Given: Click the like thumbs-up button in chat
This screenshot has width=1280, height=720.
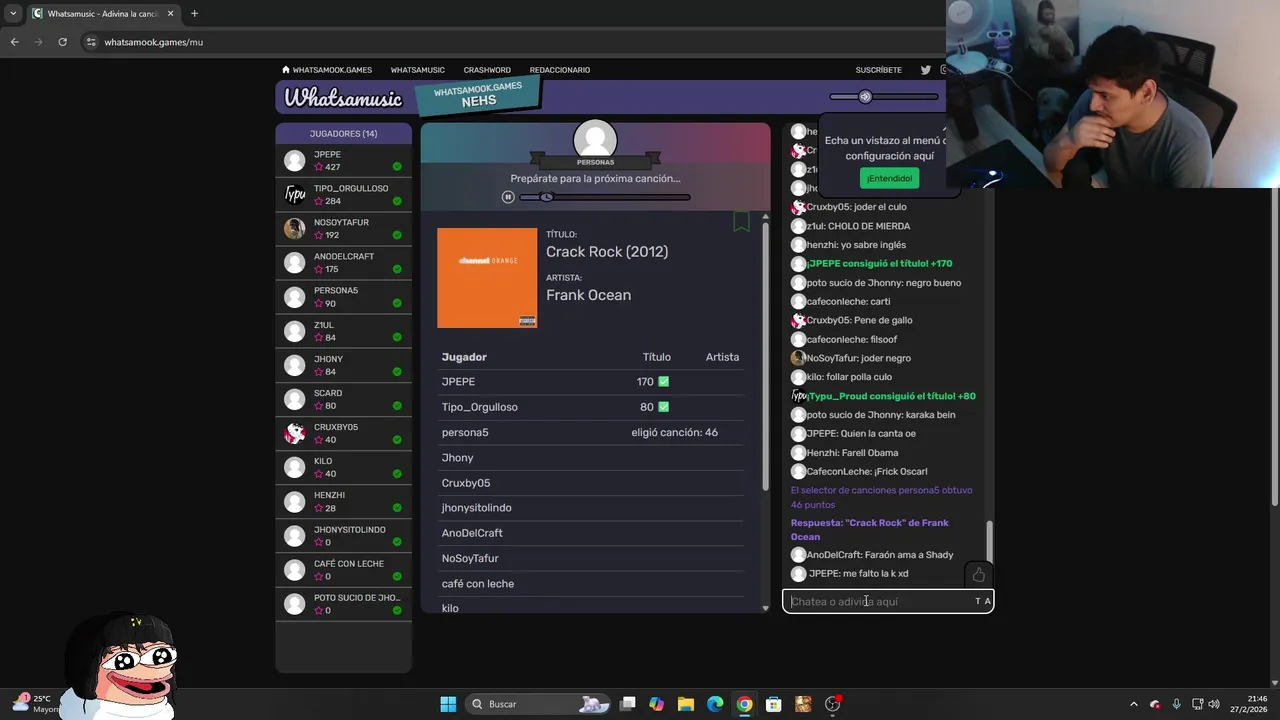Looking at the screenshot, I should [978, 574].
